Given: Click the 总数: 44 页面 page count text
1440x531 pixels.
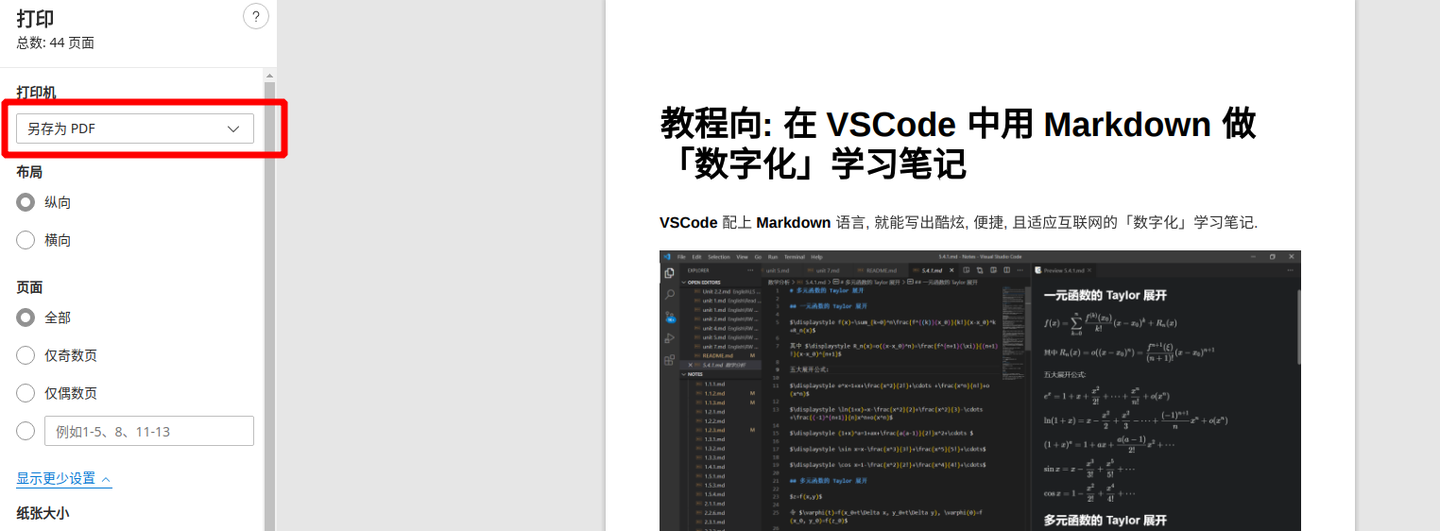Looking at the screenshot, I should point(55,43).
